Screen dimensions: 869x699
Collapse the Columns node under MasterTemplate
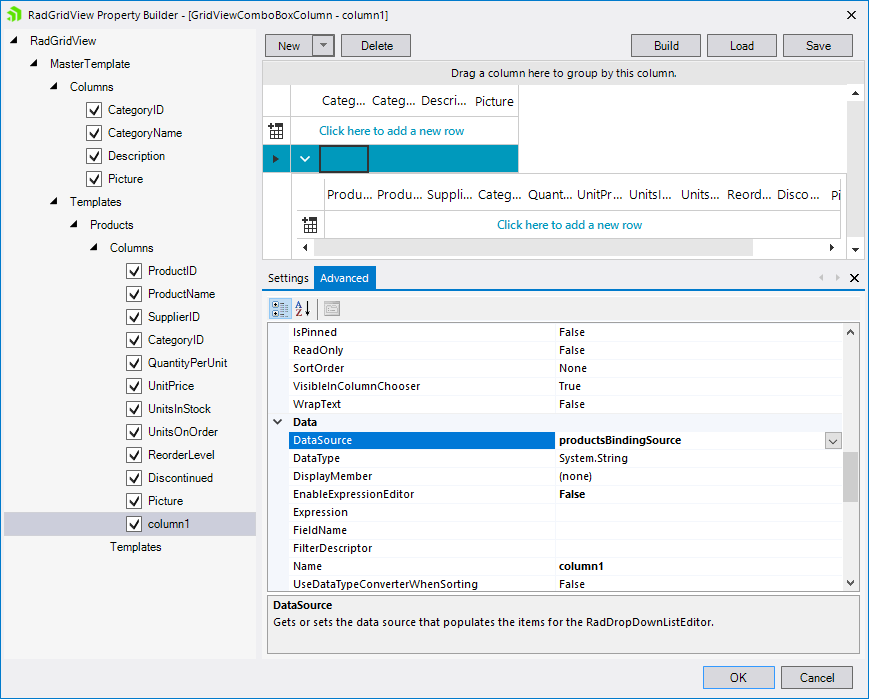coord(54,86)
